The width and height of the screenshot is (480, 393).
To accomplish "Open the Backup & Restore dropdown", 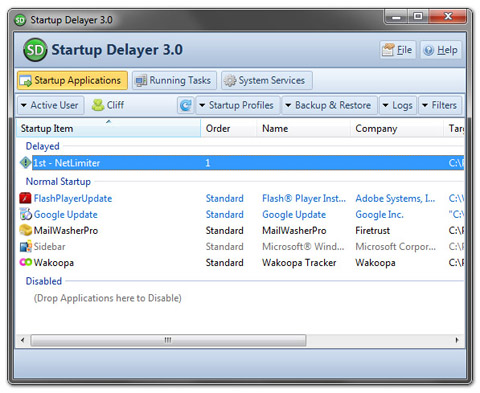I will pos(329,105).
